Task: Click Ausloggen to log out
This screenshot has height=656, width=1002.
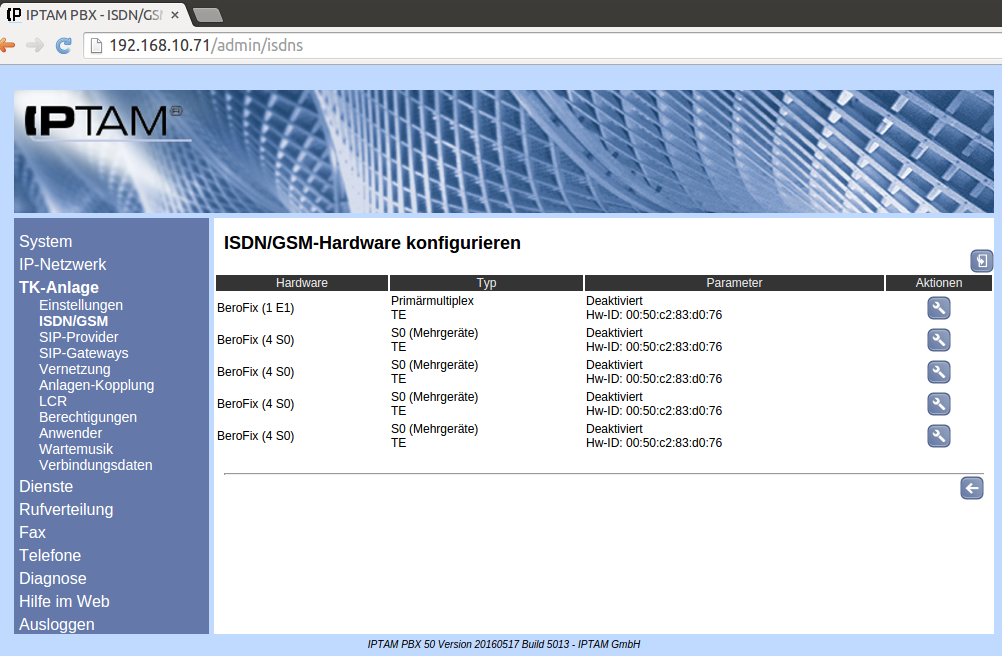Action: pyautogui.click(x=56, y=624)
